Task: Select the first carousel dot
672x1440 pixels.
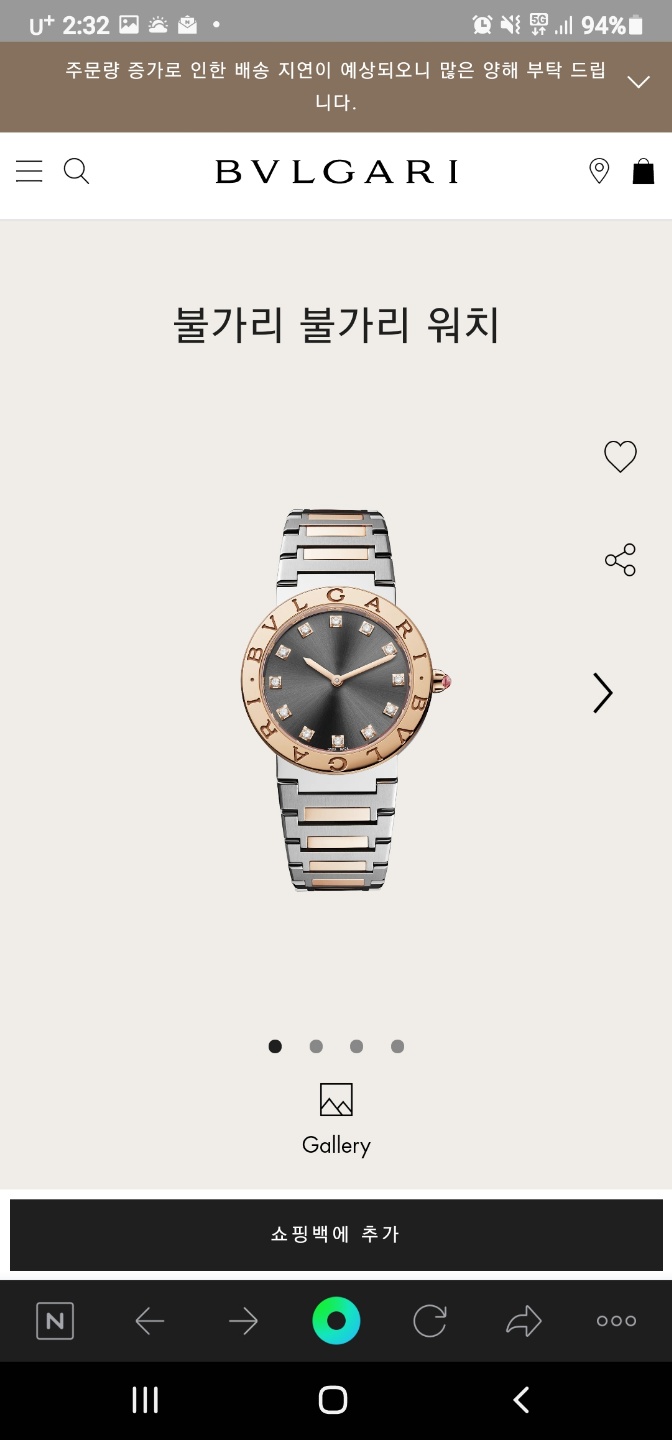Action: click(275, 1046)
